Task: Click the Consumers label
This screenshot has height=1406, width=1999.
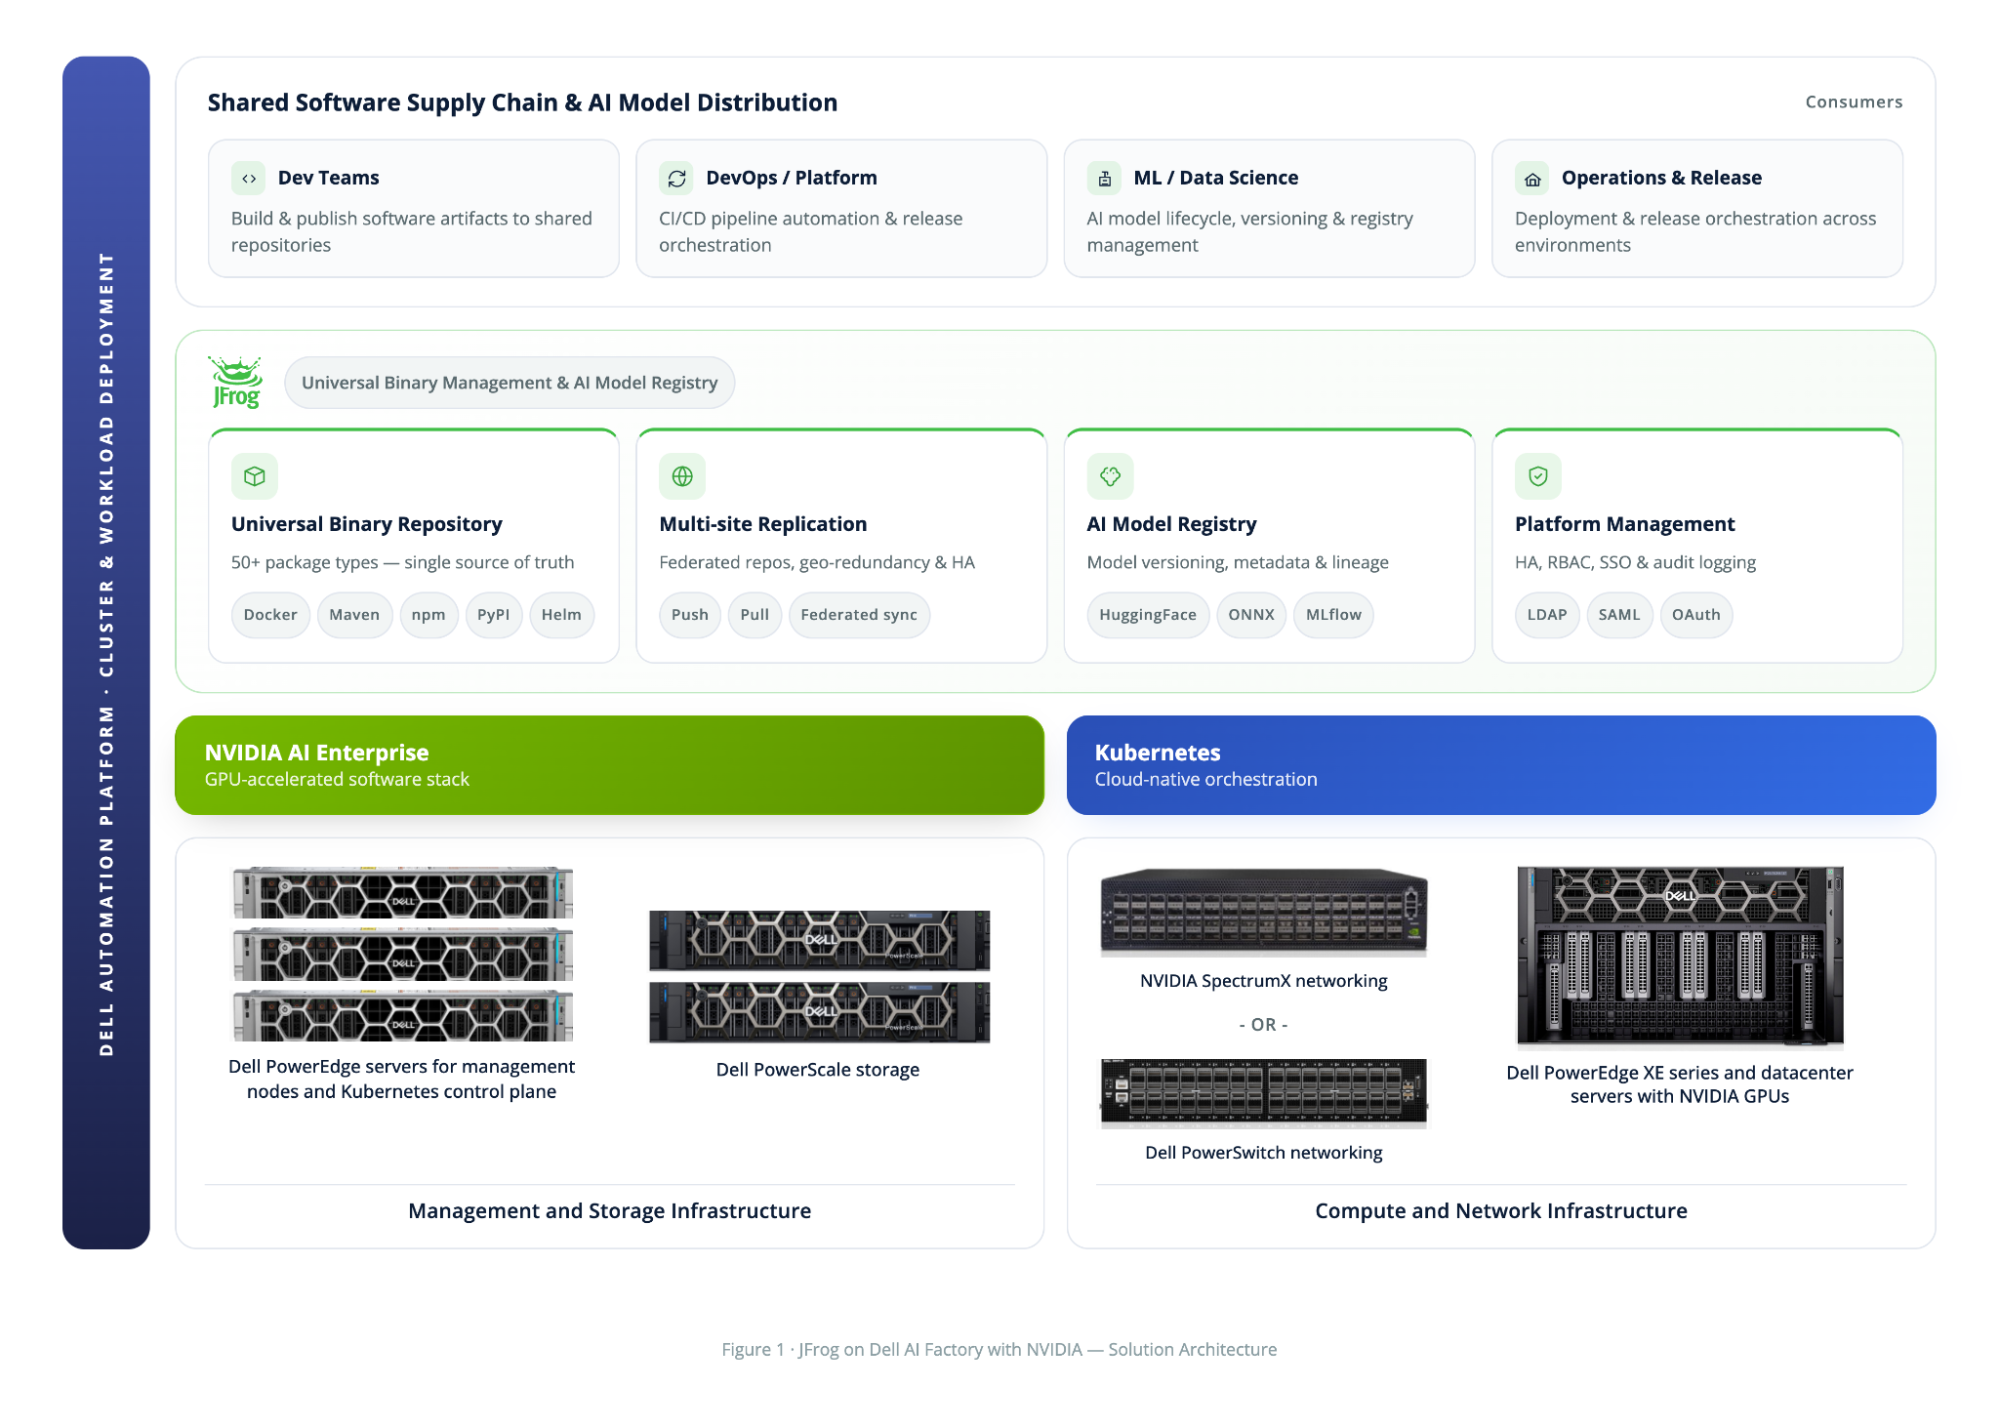Action: [x=1854, y=102]
